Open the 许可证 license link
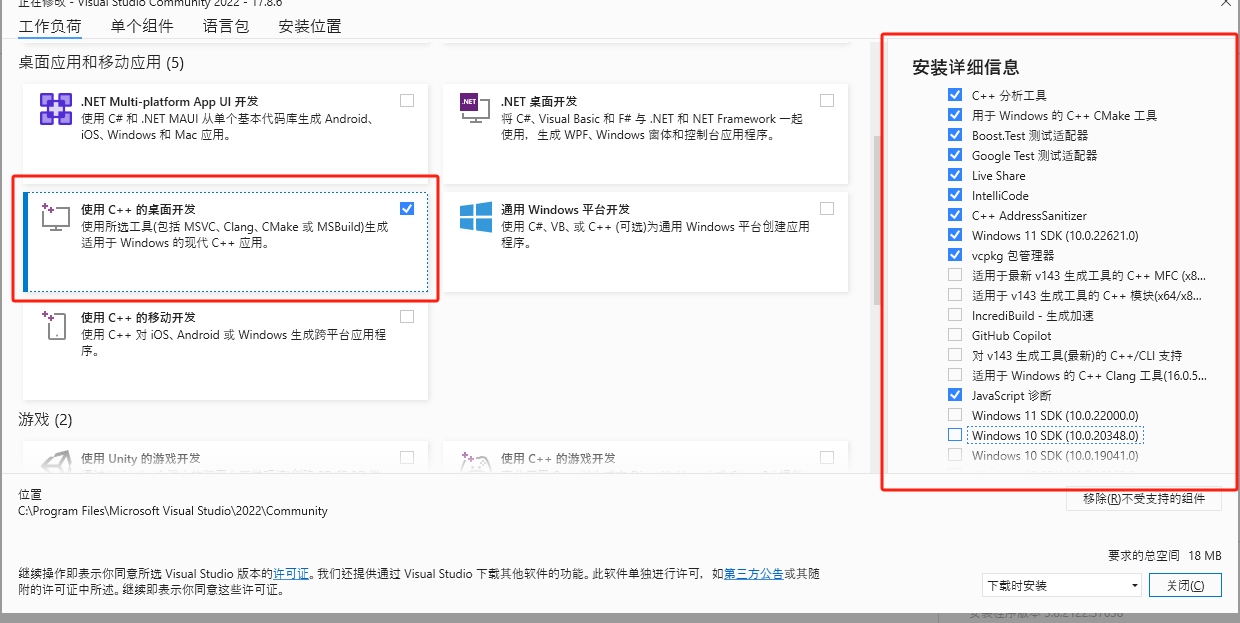 click(291, 574)
